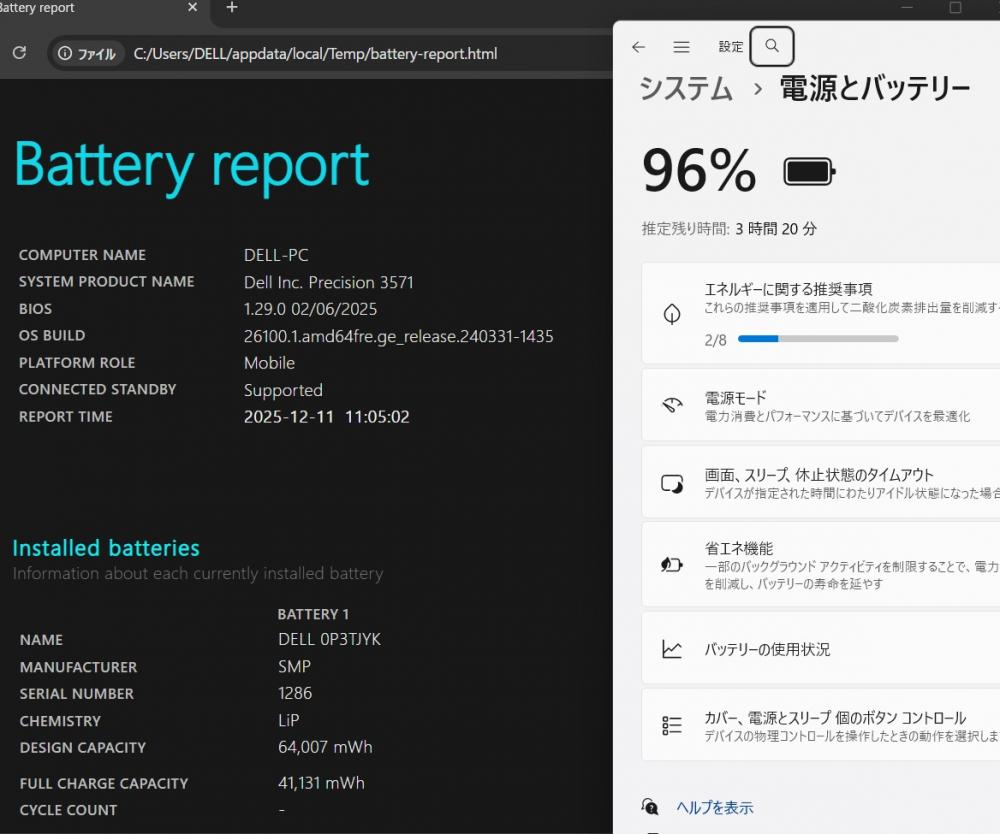Screen dimensions: 1000x834
Task: Click the 推定残り時間 3 時間 20 分 text
Action: pyautogui.click(x=729, y=228)
